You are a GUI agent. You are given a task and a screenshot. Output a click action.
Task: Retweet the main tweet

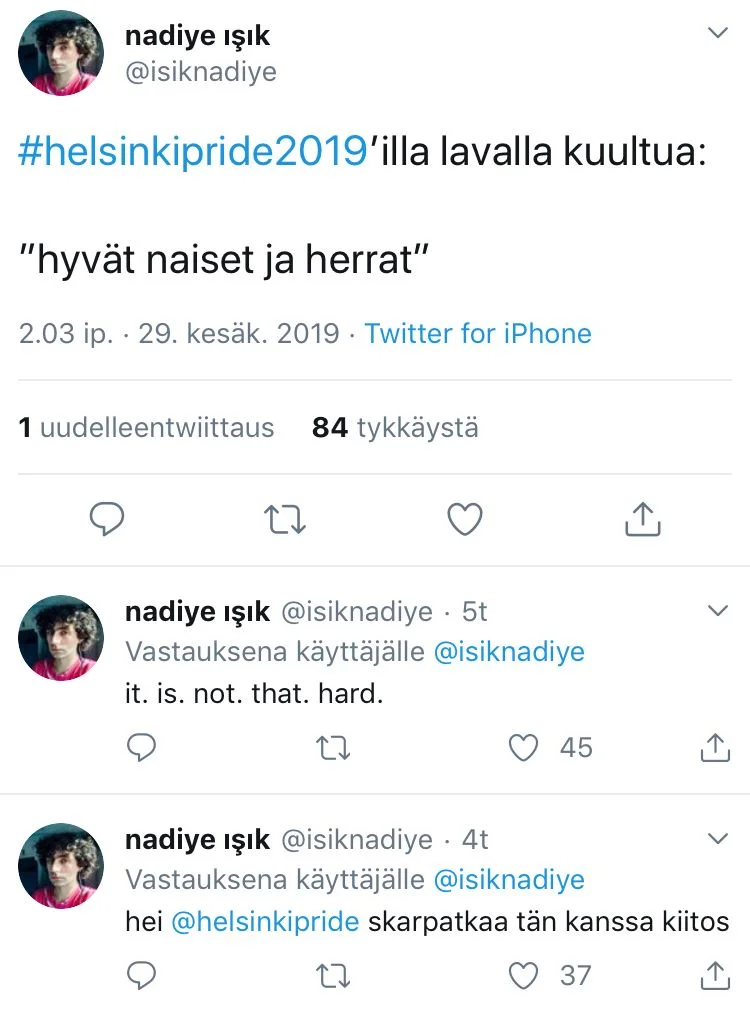click(285, 518)
